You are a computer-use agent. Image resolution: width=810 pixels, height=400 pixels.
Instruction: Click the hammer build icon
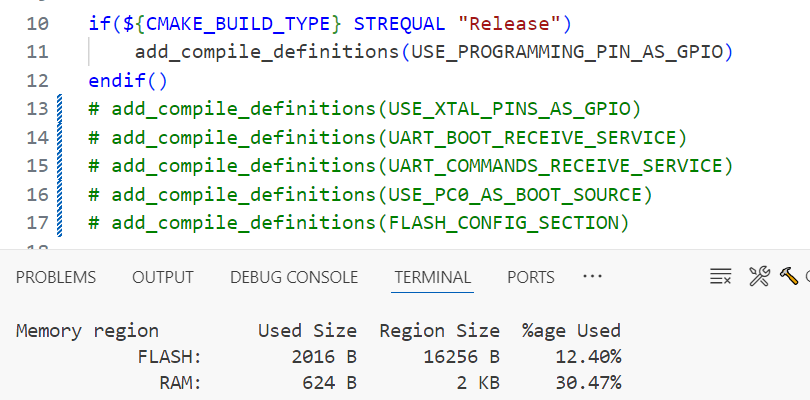788,277
